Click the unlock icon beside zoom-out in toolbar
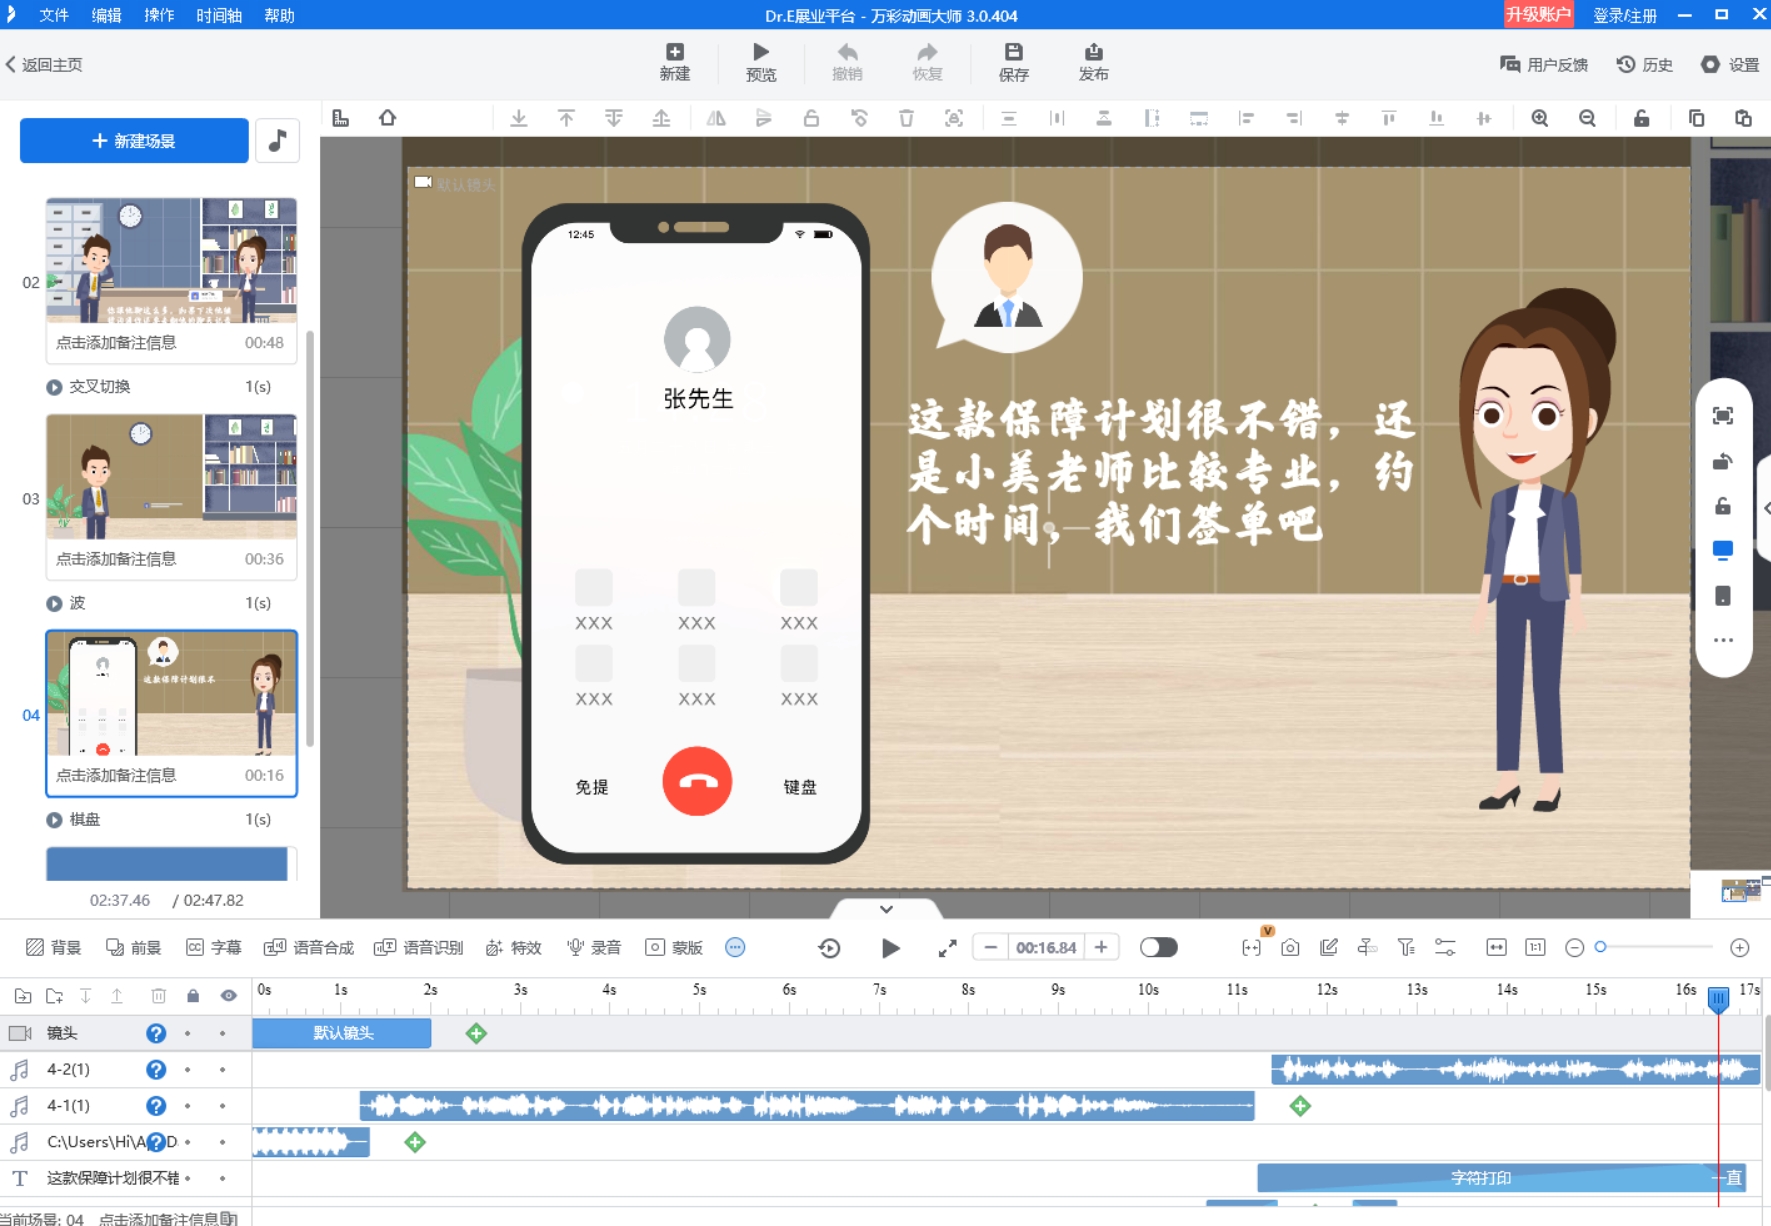1771x1226 pixels. tap(1641, 118)
